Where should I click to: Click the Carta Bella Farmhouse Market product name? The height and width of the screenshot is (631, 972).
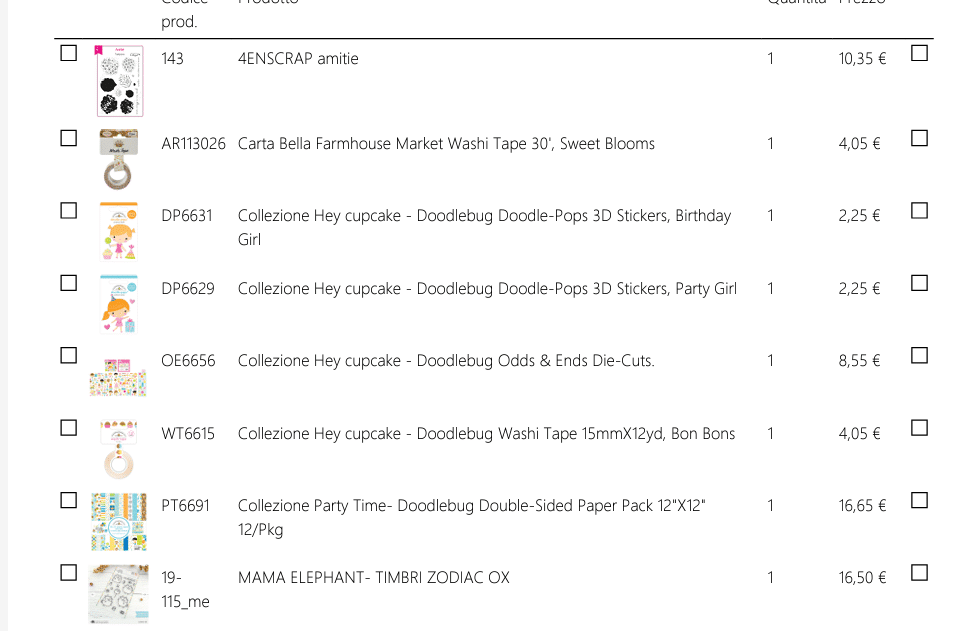coord(446,144)
